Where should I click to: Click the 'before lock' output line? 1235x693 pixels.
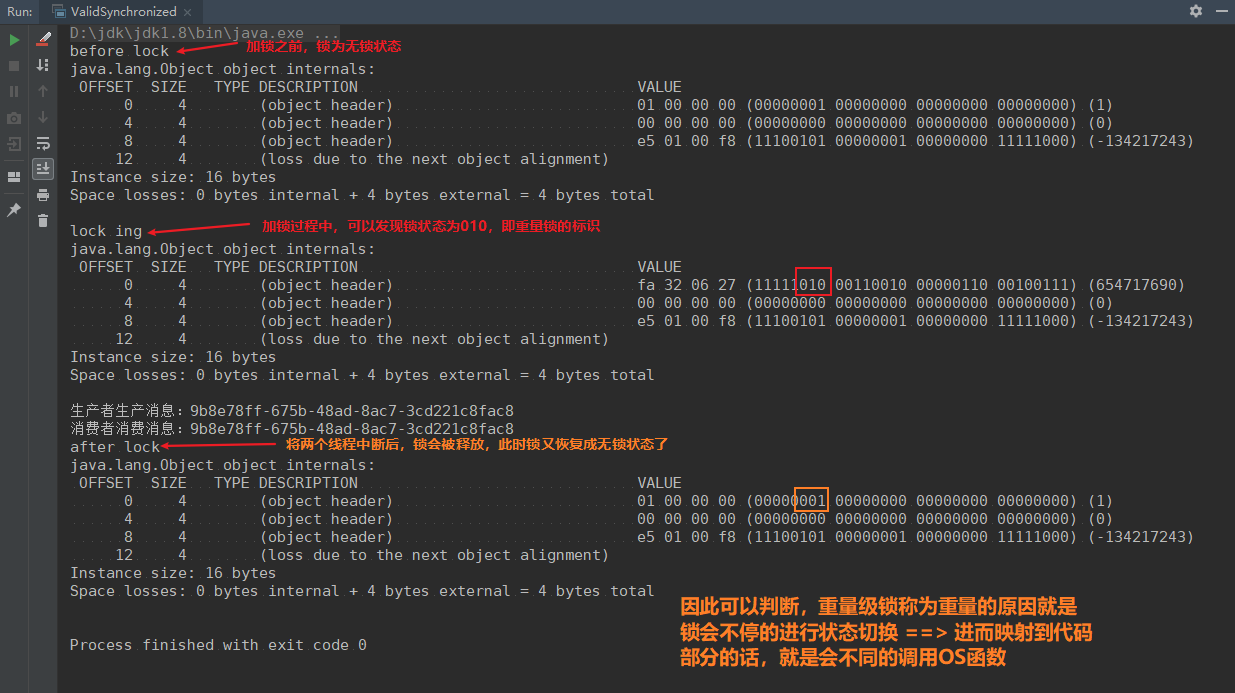click(x=119, y=51)
